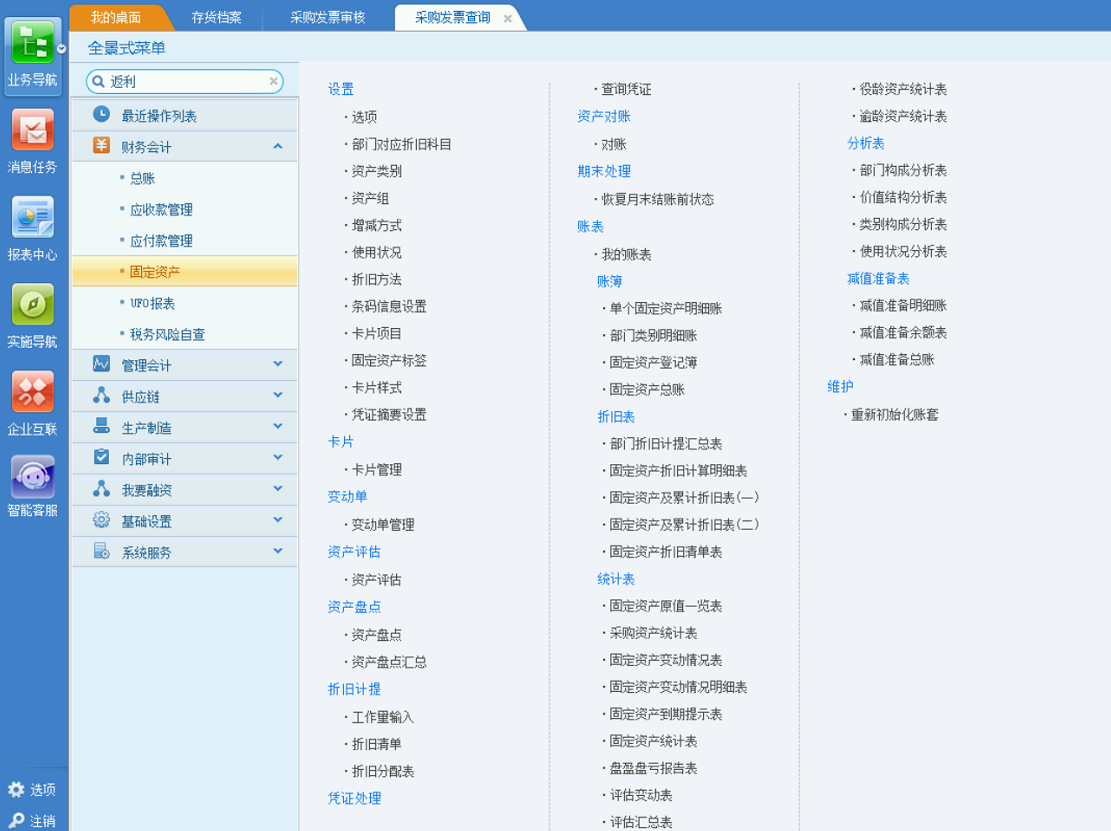This screenshot has height=831, width=1111.
Task: Select UFO报表 menu item
Action: tap(152, 303)
